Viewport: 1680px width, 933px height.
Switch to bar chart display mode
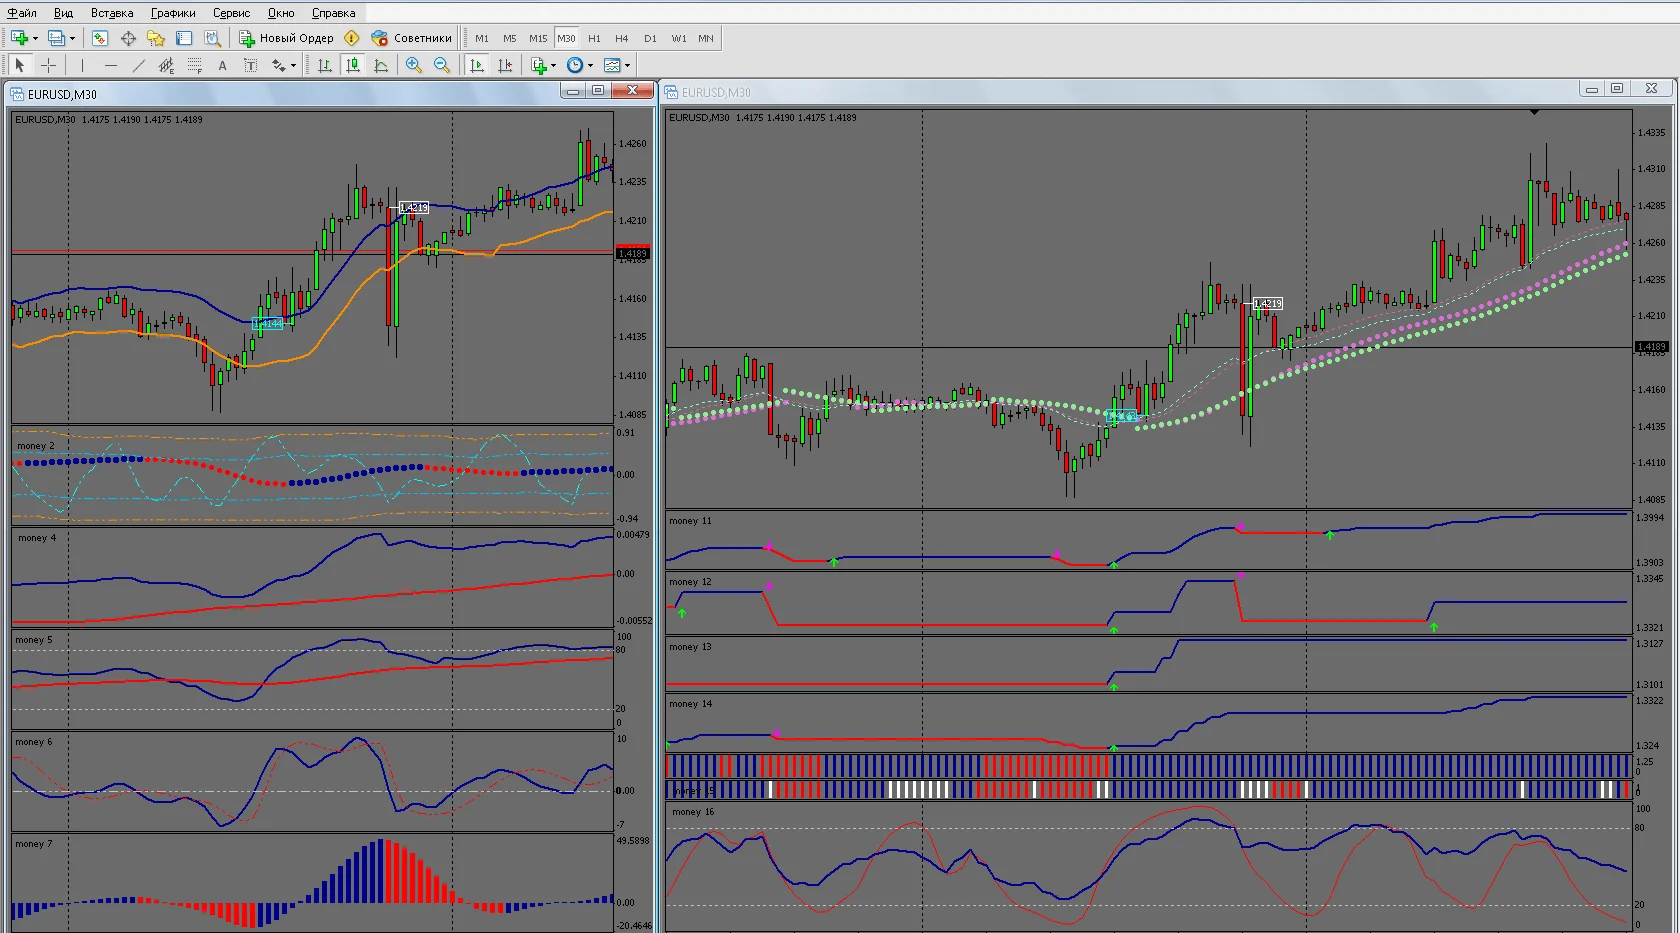pyautogui.click(x=324, y=65)
